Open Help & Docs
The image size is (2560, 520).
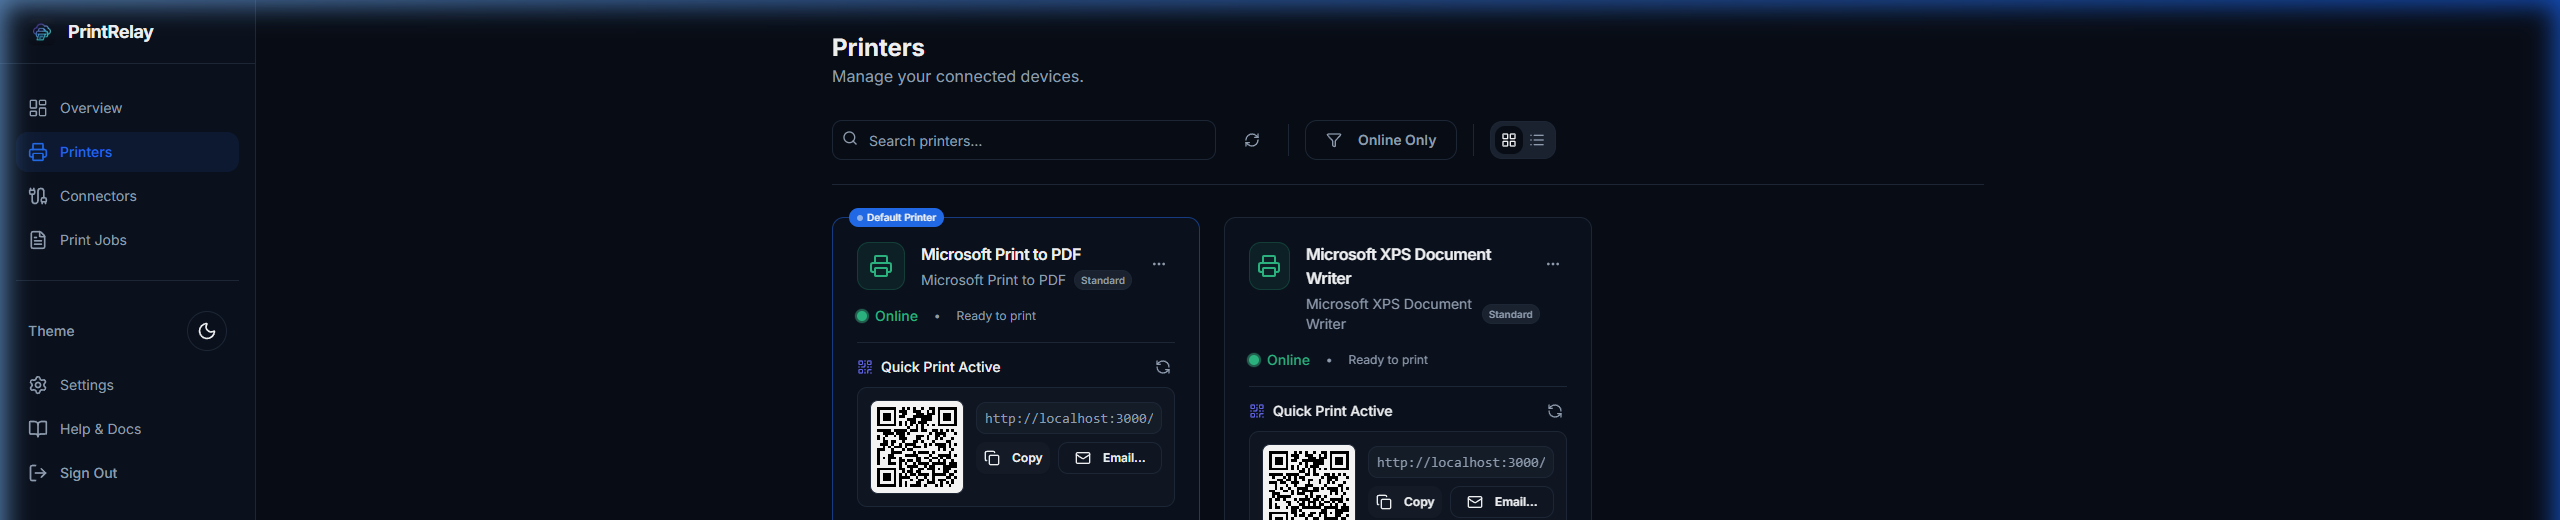[x=127, y=429]
